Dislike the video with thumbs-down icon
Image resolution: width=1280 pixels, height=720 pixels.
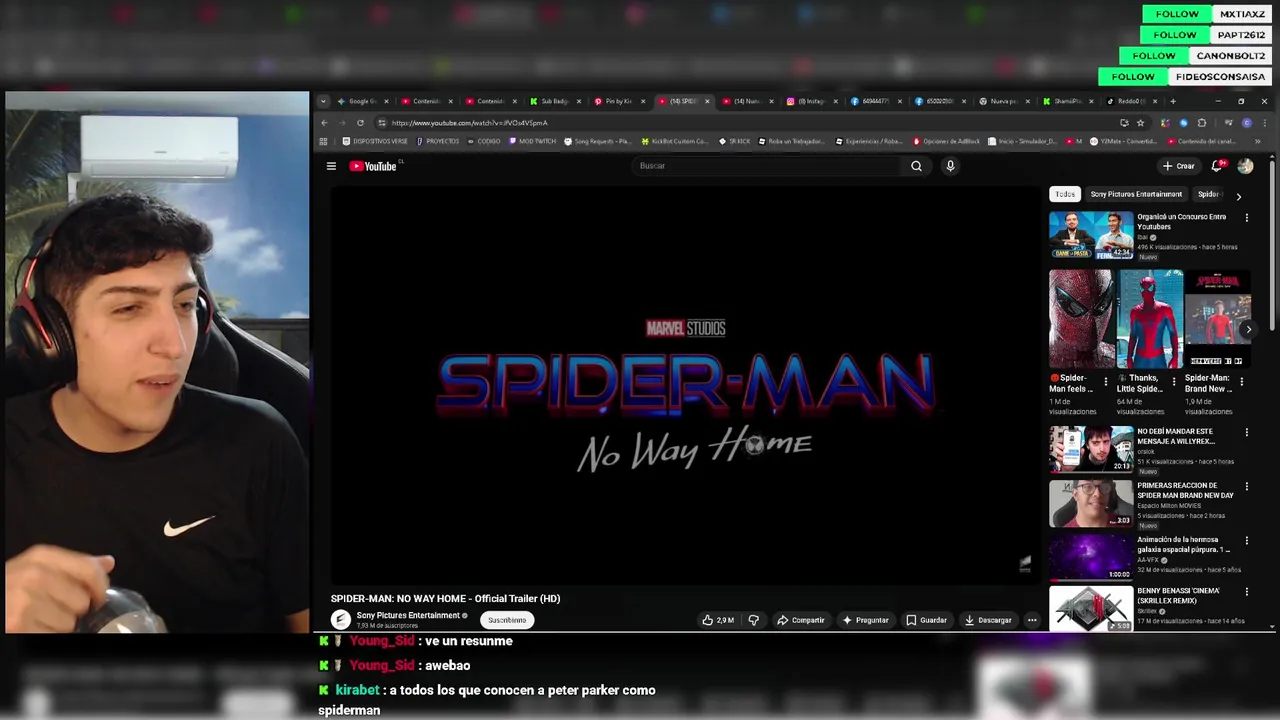point(753,620)
